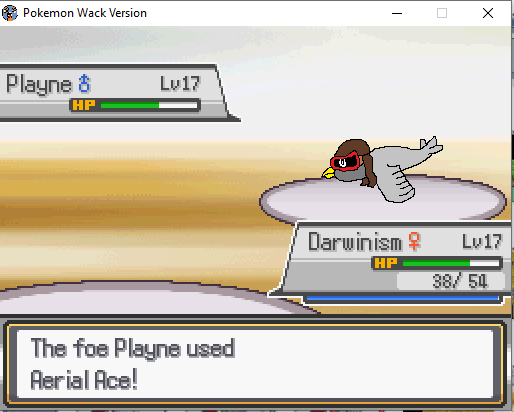514x412 pixels.
Task: Click the blue experience bar under Darwinism
Action: click(x=403, y=298)
